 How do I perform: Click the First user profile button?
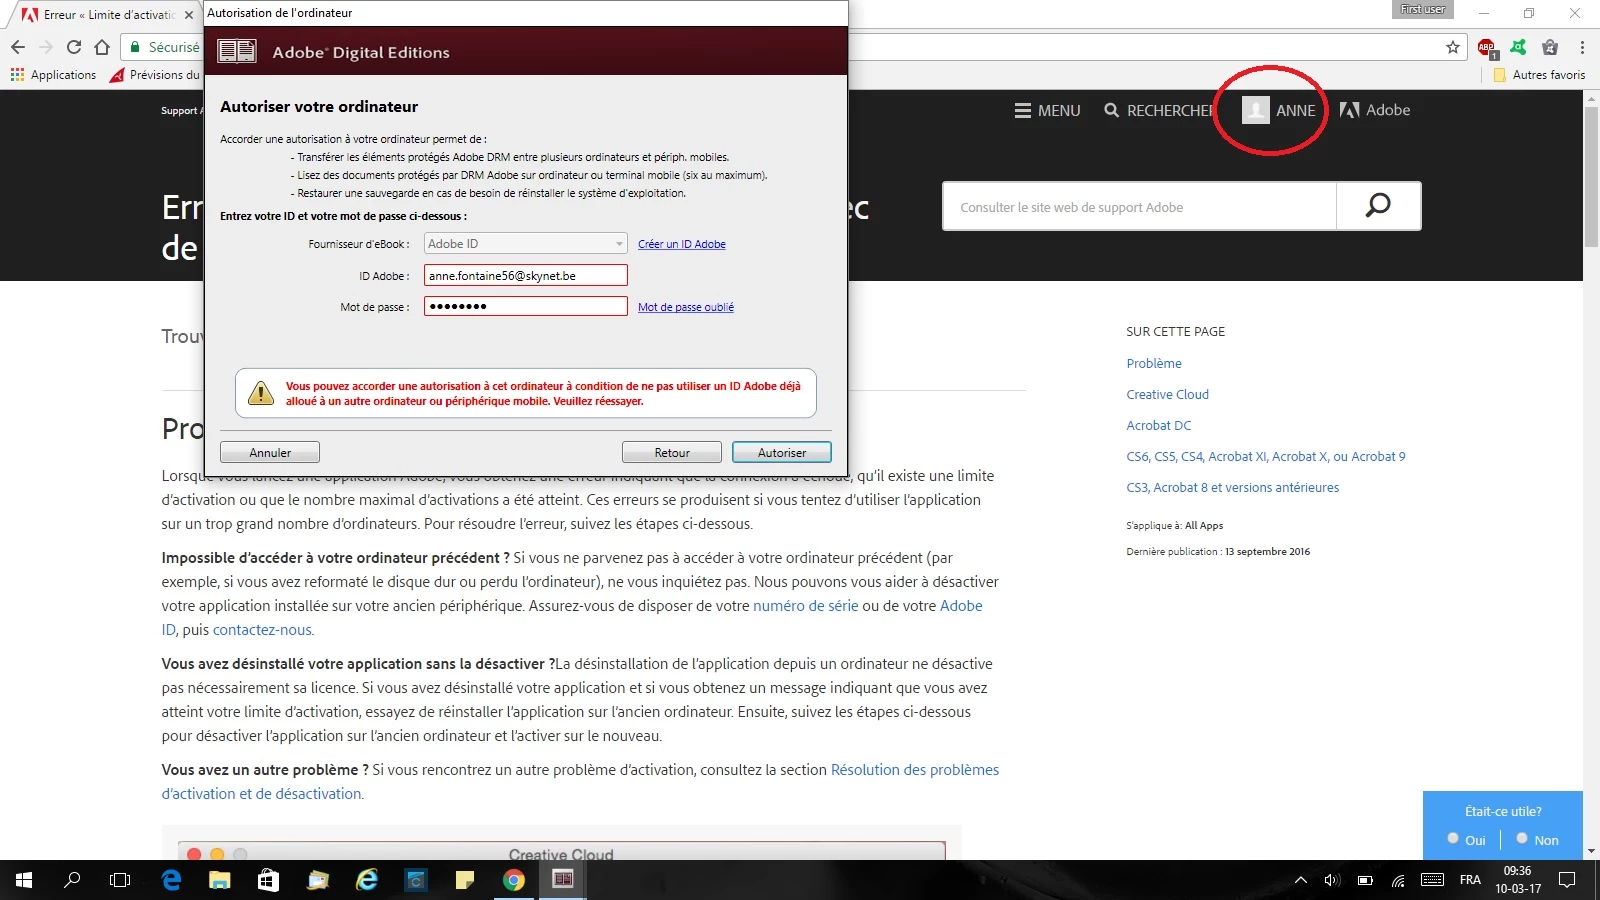click(1422, 10)
